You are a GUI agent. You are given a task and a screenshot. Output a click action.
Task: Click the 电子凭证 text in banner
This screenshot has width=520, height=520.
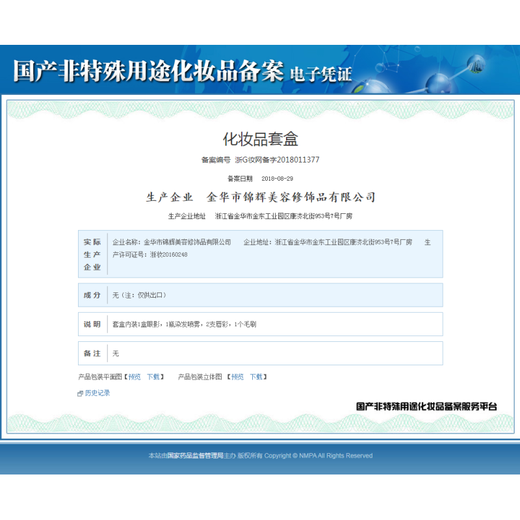[321, 74]
